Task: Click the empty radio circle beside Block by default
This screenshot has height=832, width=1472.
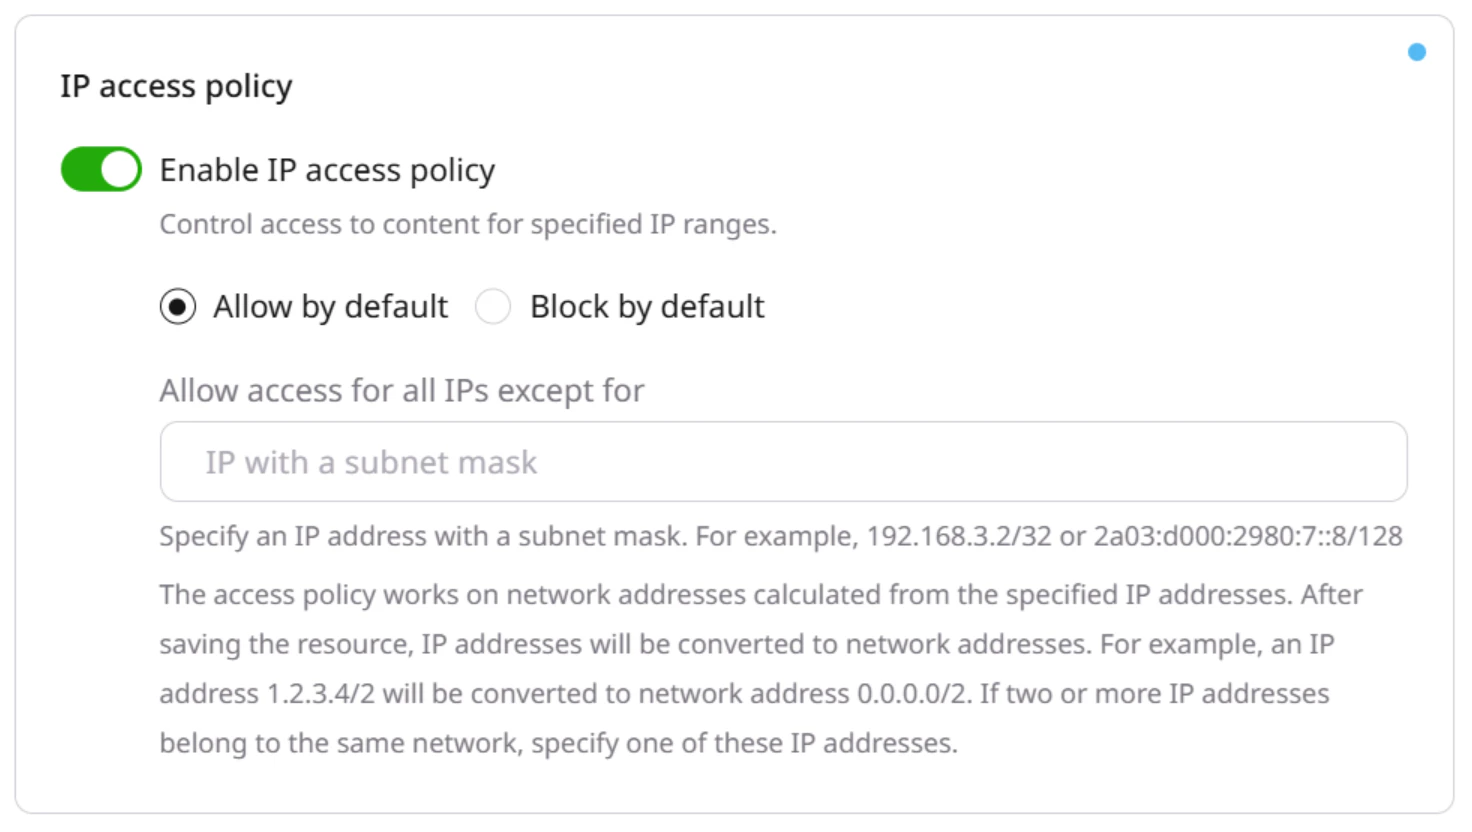Action: tap(493, 307)
